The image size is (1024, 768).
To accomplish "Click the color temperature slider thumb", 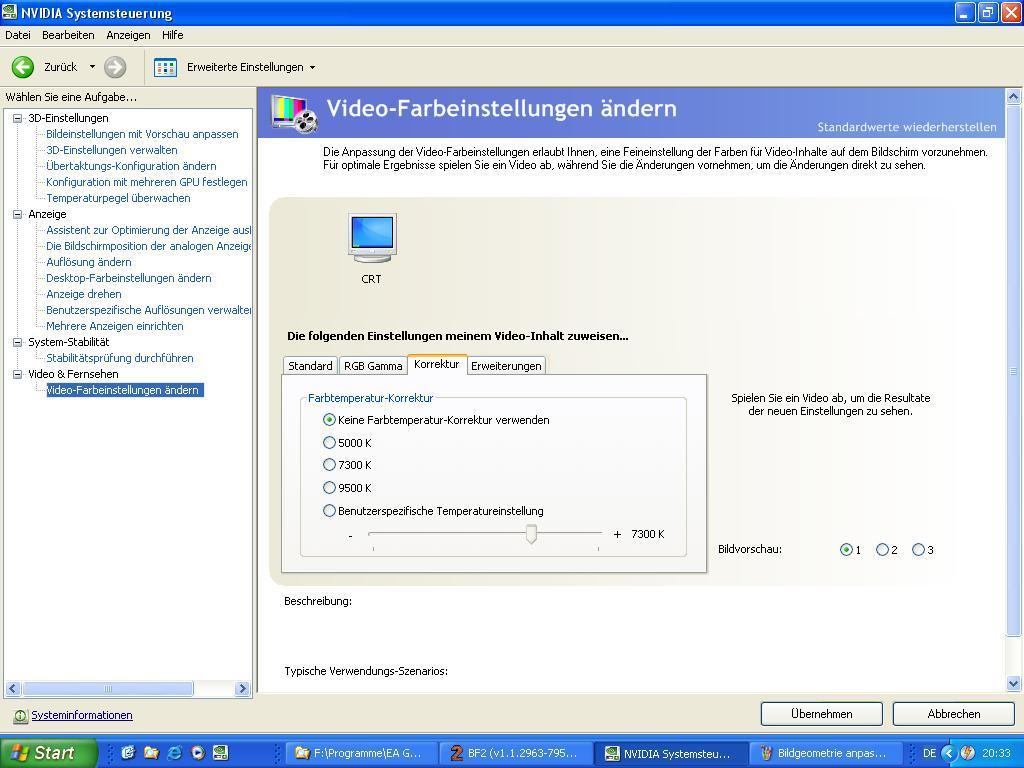I will pyautogui.click(x=532, y=534).
